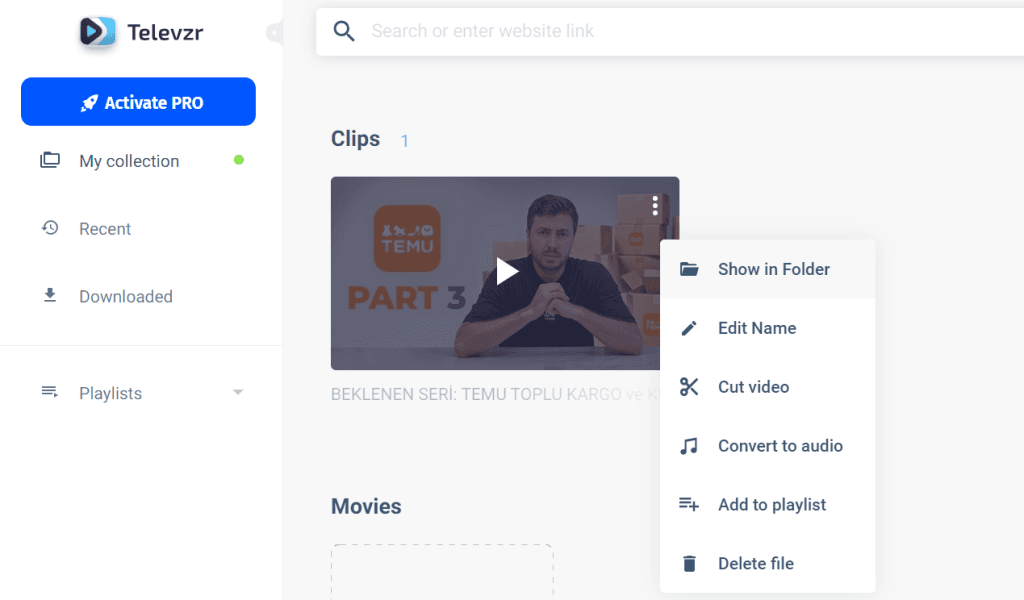Select the Playlists list icon
1024x600 pixels.
tap(49, 392)
